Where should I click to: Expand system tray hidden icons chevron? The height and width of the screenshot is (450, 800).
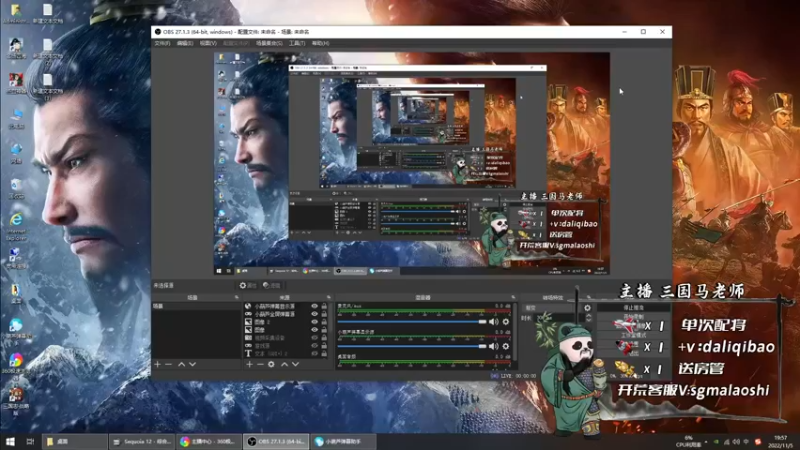706,441
